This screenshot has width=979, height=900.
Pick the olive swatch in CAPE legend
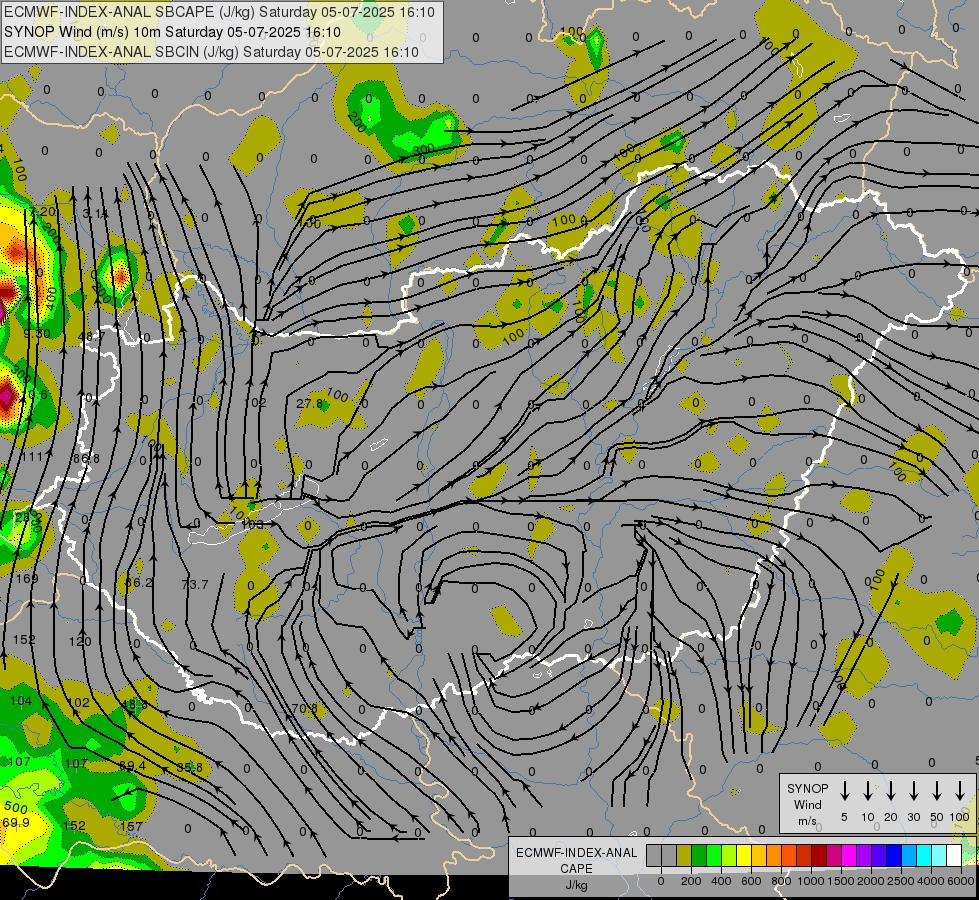684,856
